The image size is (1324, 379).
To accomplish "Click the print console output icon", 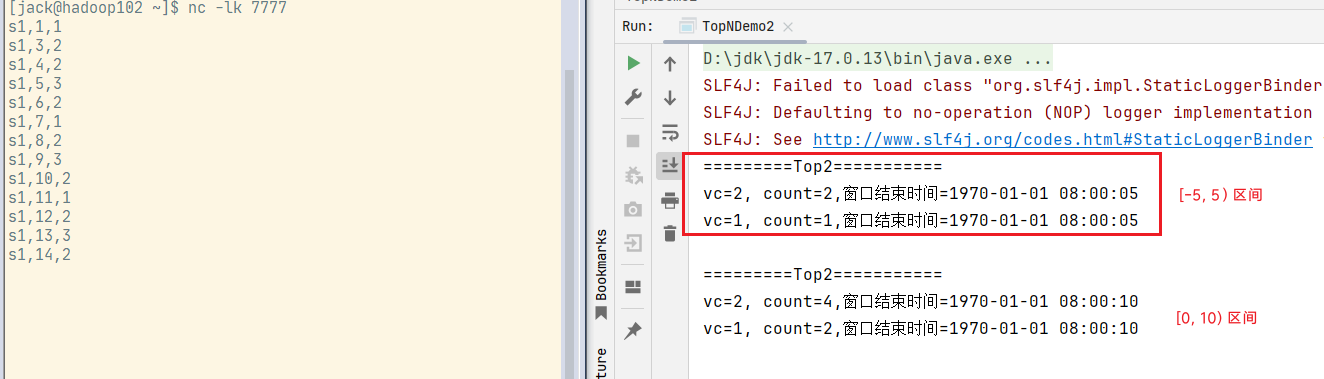I will tap(670, 201).
